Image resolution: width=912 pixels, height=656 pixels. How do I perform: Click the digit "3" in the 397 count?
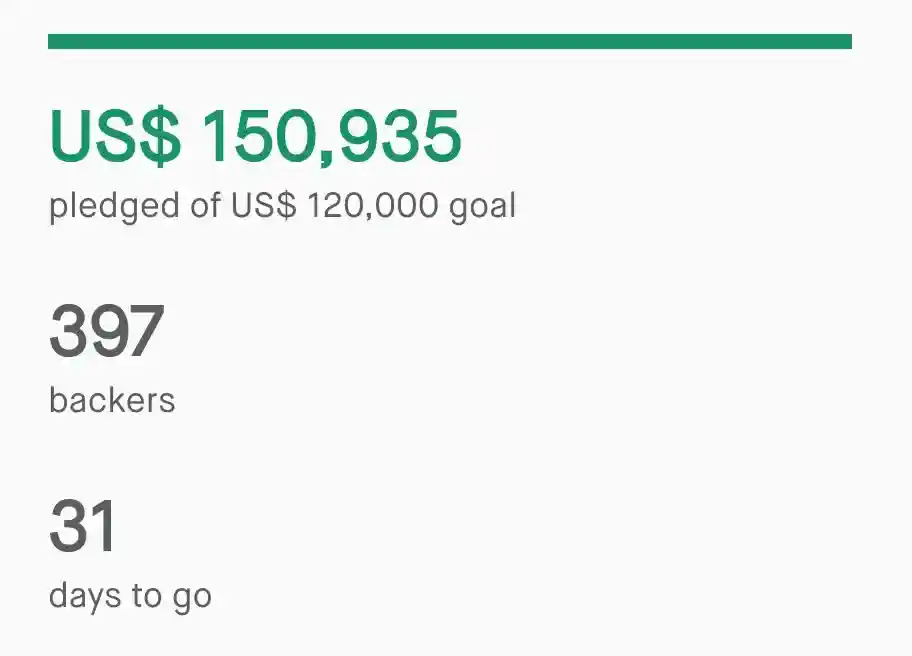point(68,333)
